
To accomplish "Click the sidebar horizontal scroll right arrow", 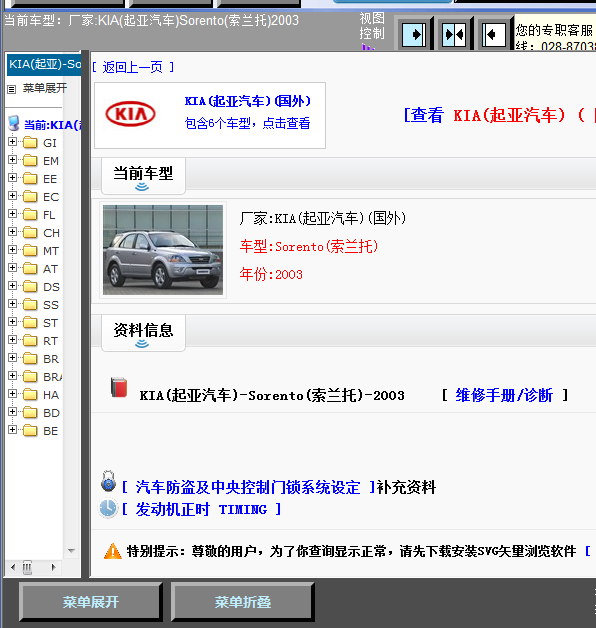I will [x=53, y=567].
